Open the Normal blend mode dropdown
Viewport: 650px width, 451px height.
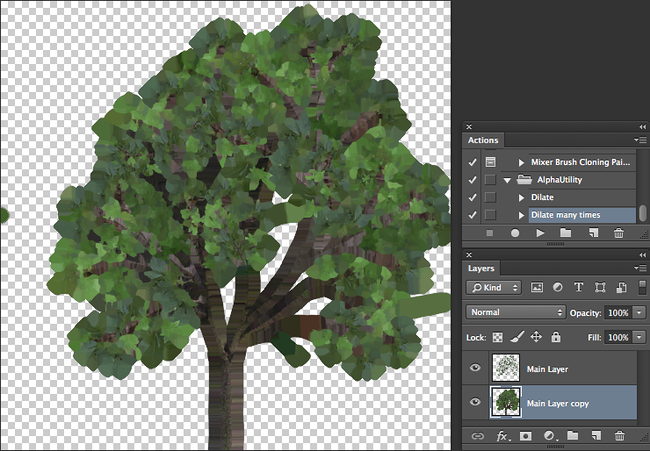click(x=516, y=312)
